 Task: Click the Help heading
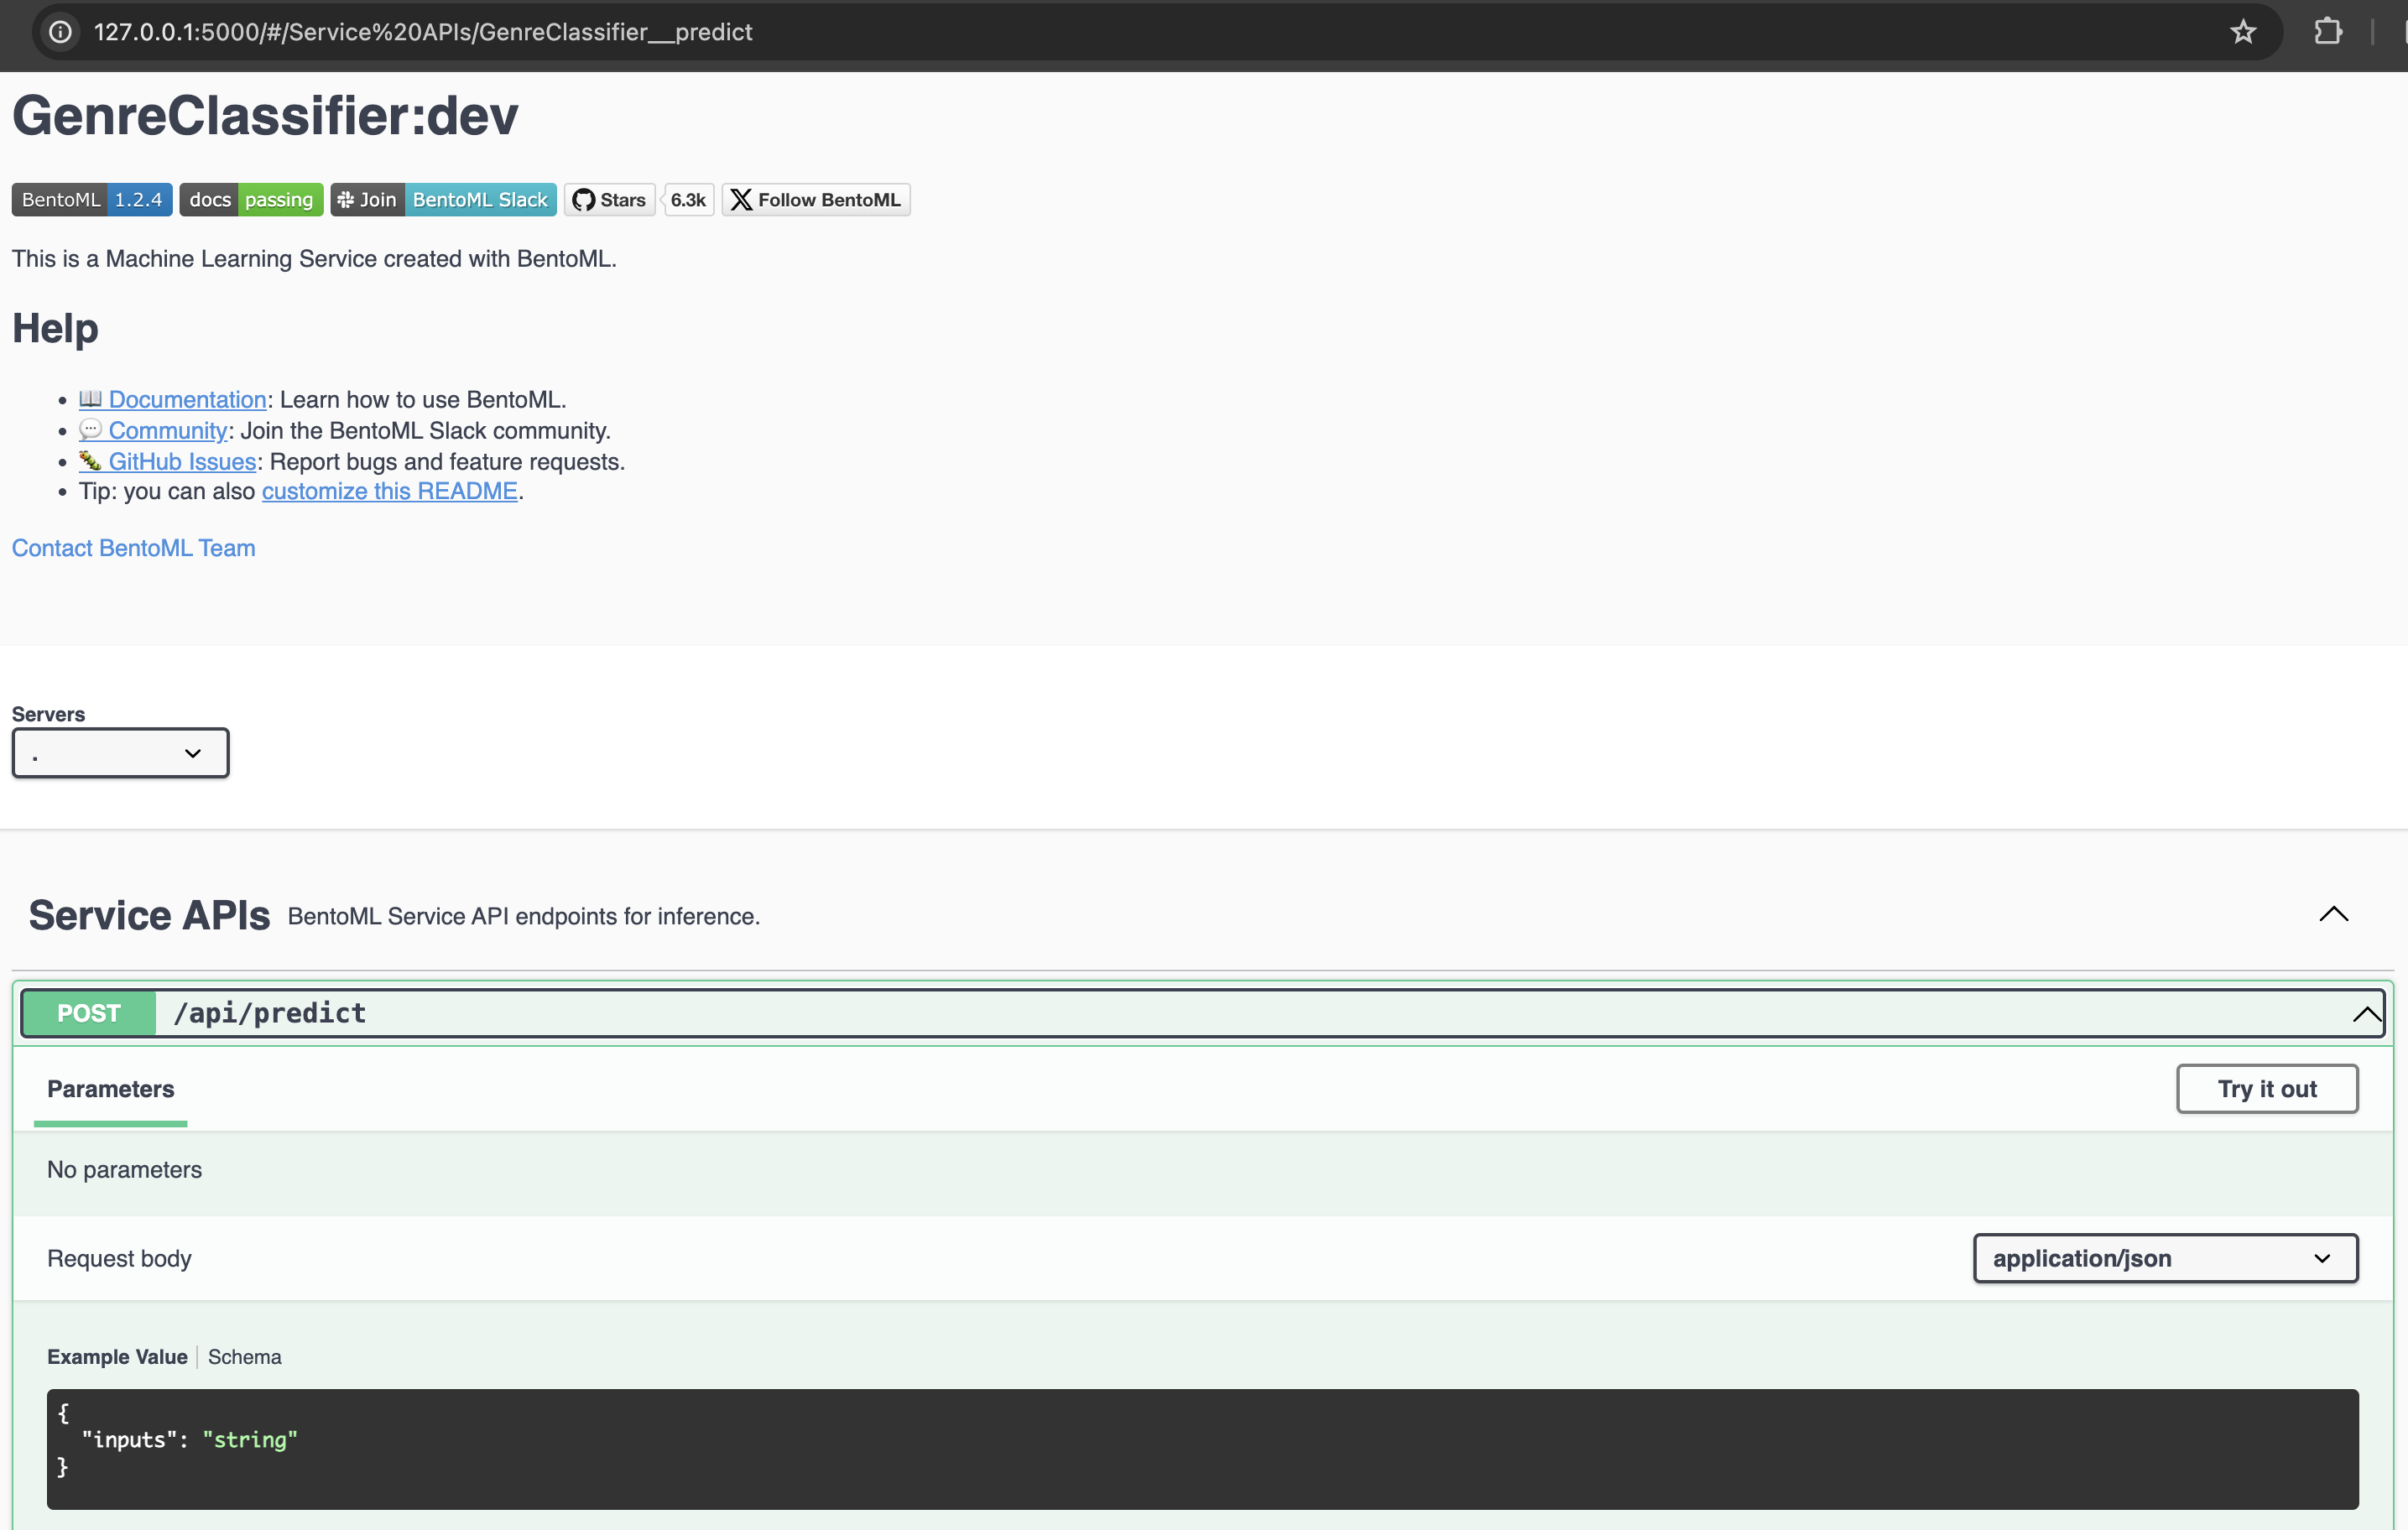tap(55, 328)
